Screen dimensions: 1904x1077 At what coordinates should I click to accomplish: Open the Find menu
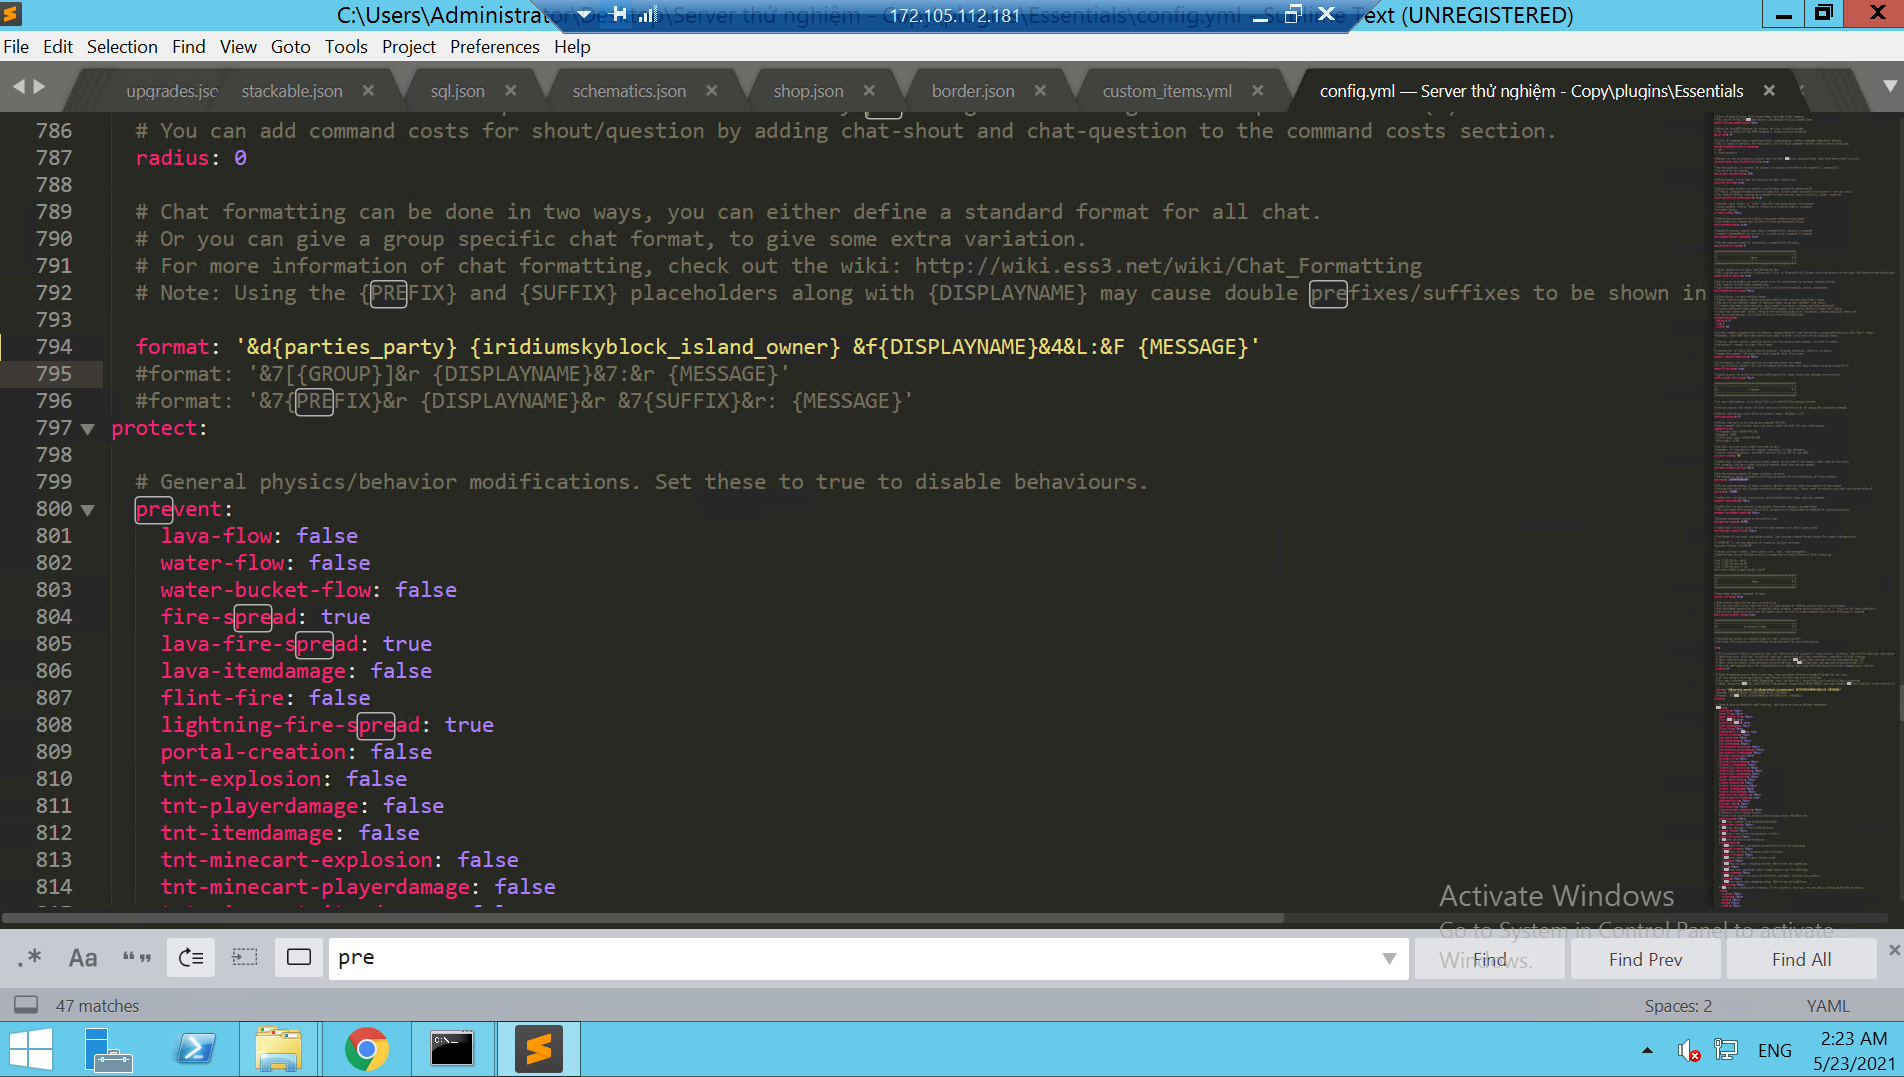(x=188, y=47)
